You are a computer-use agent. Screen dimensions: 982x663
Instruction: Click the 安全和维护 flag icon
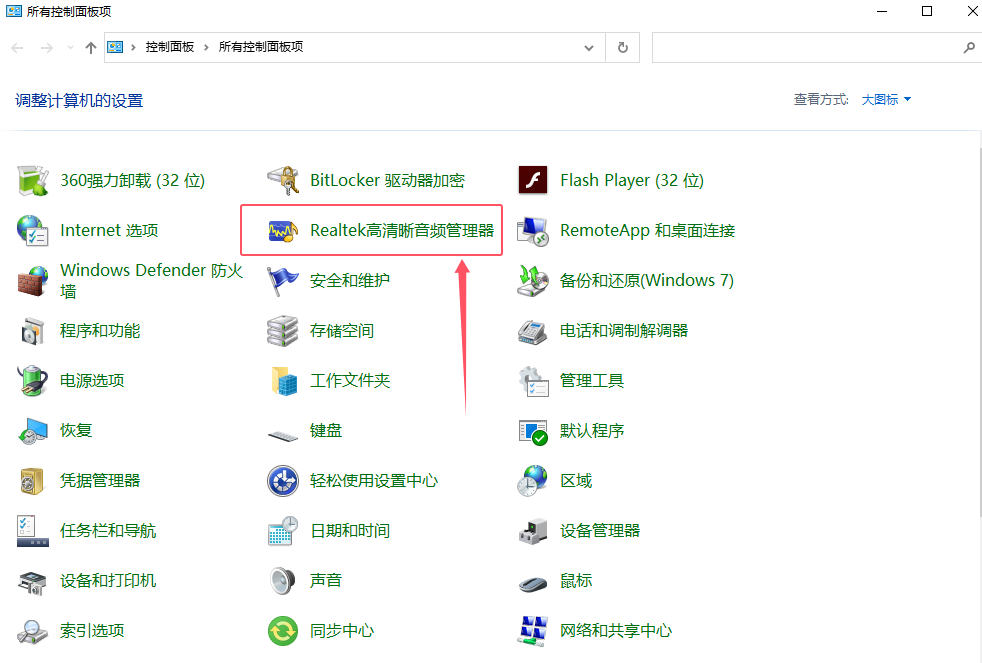[283, 280]
